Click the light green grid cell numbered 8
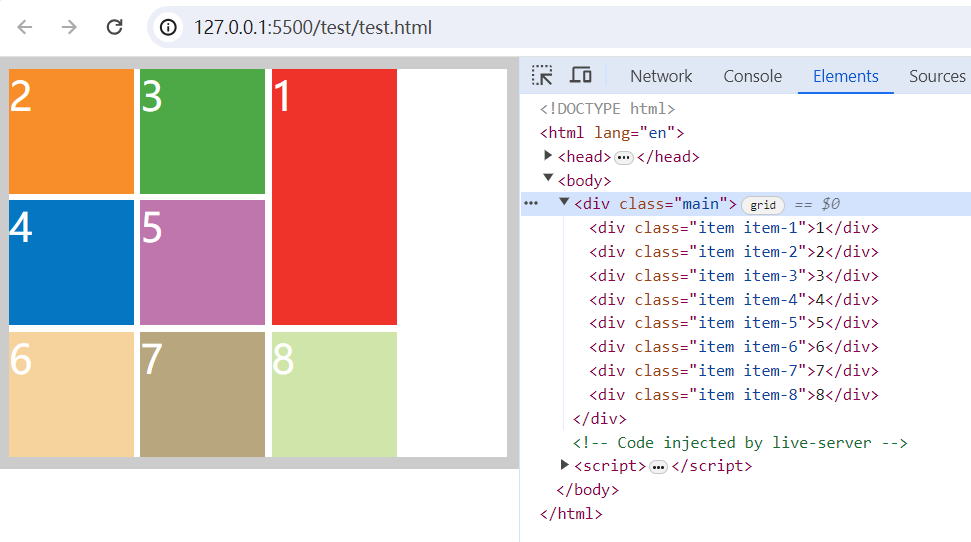 [334, 395]
